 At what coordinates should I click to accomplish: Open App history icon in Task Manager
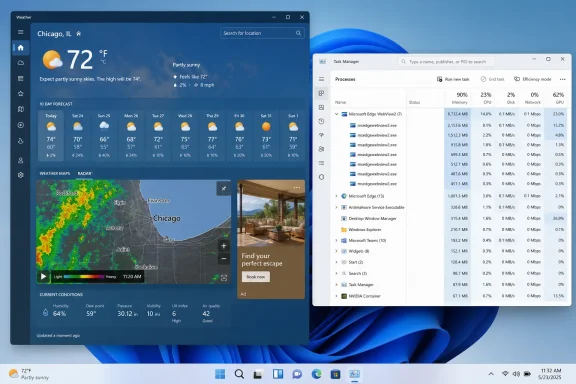[x=321, y=121]
